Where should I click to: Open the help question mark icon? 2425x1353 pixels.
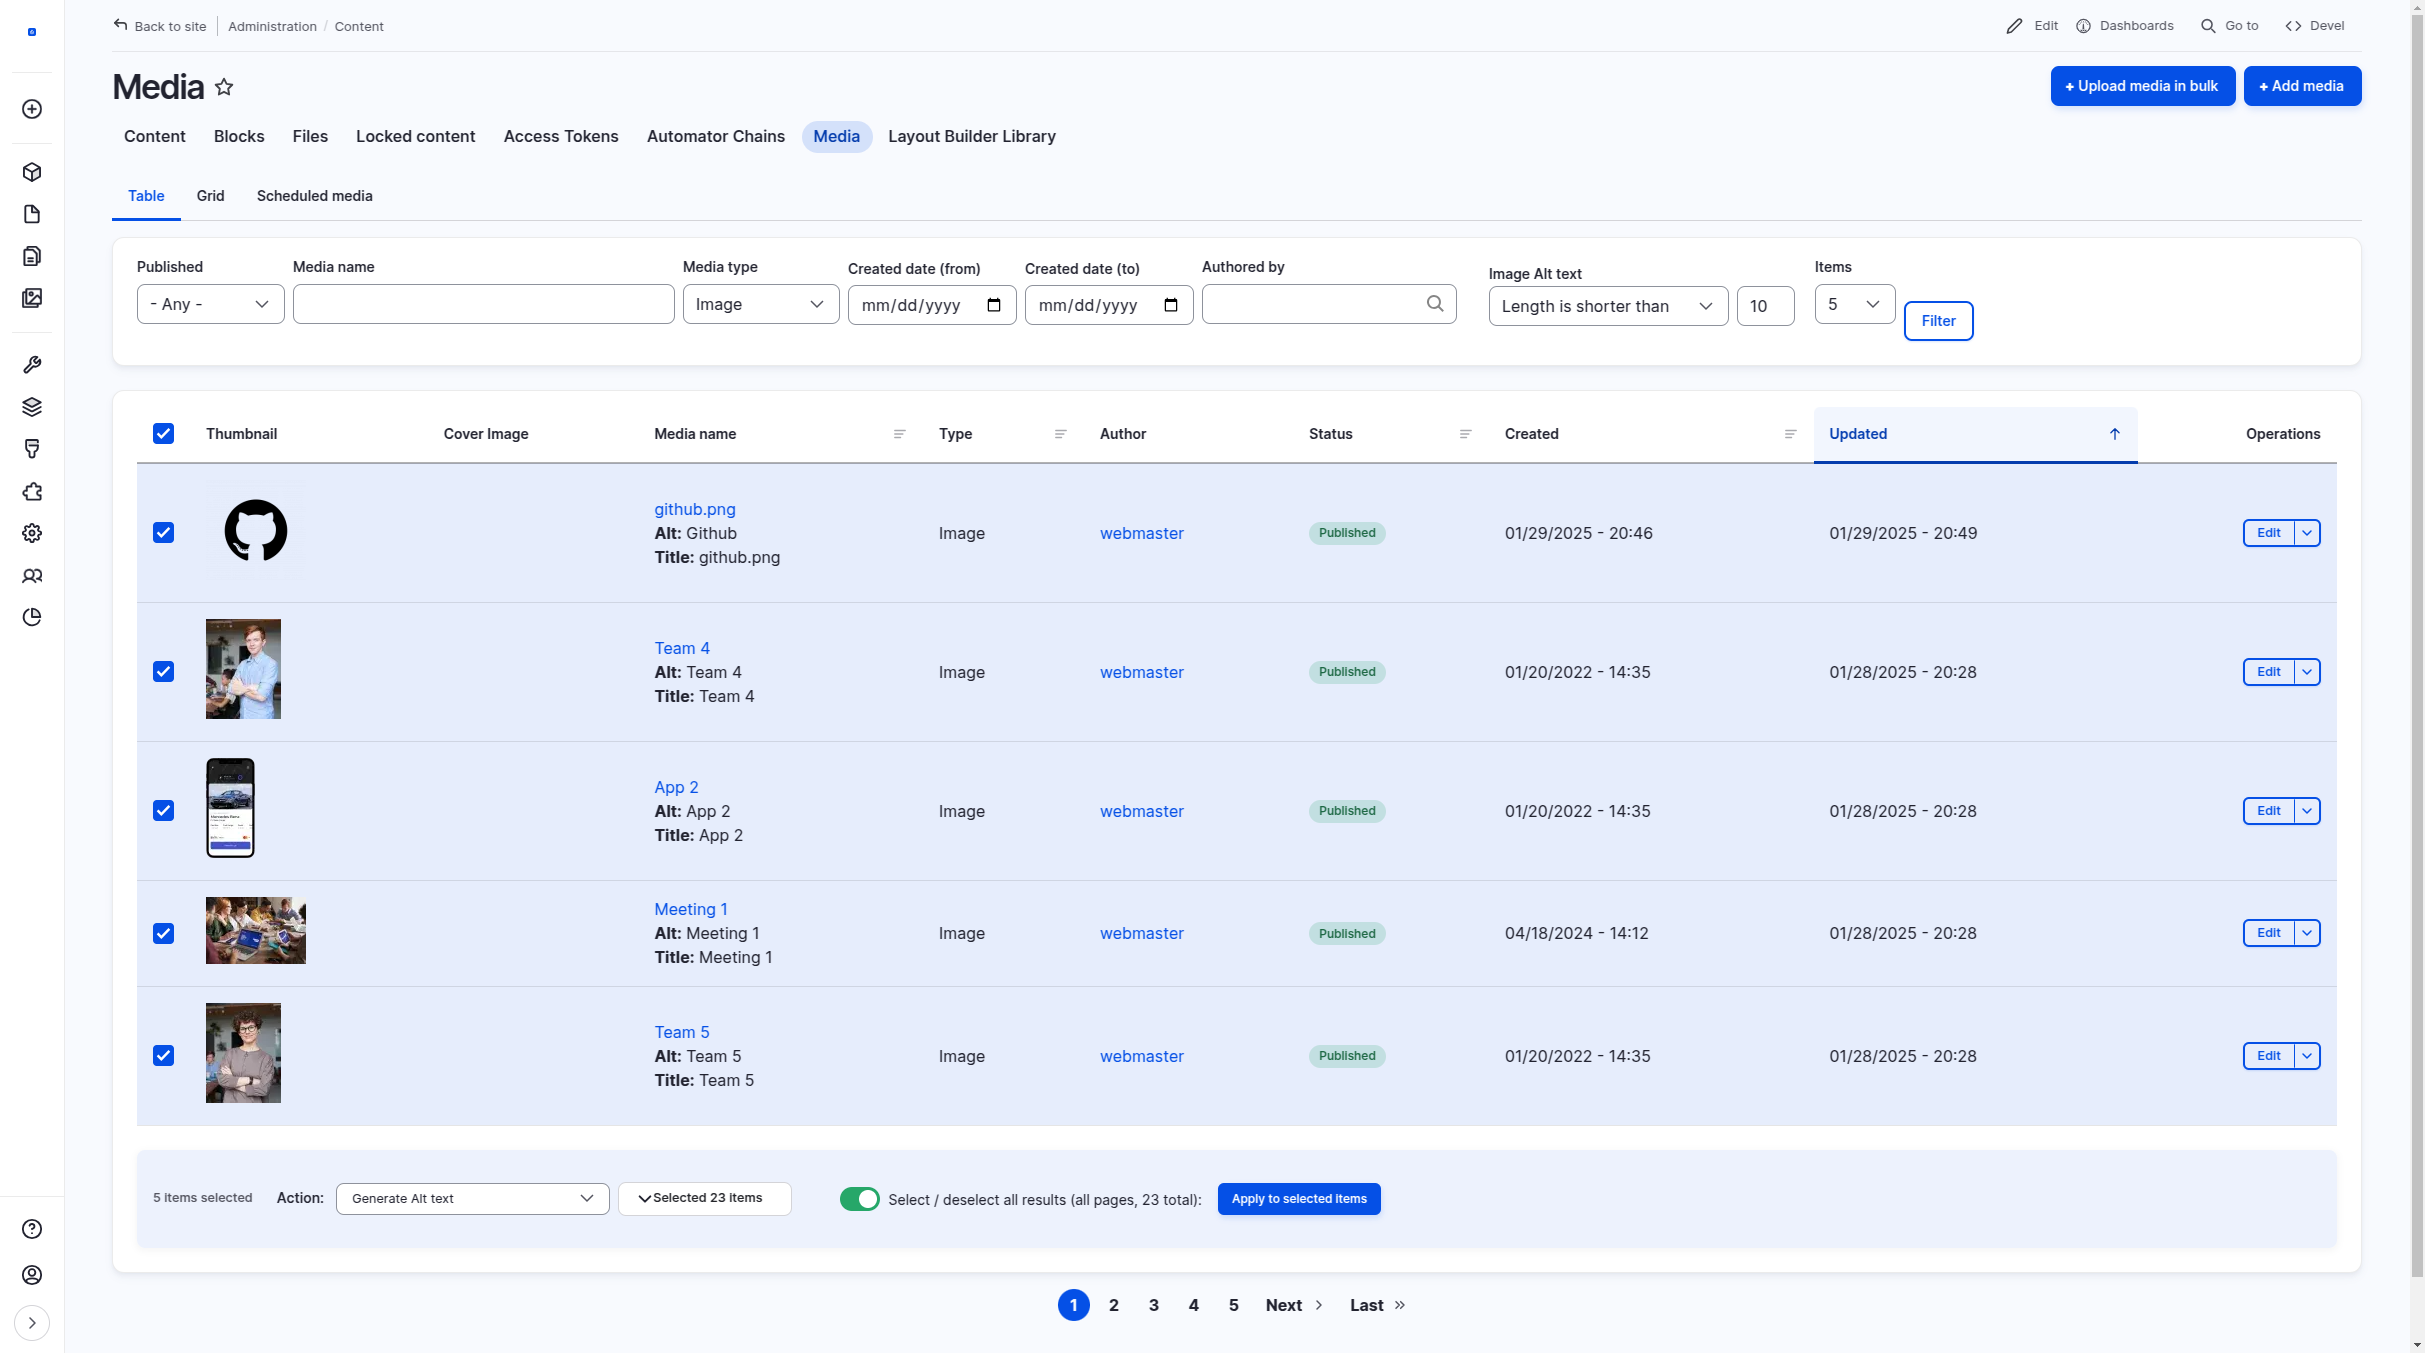pos(32,1229)
